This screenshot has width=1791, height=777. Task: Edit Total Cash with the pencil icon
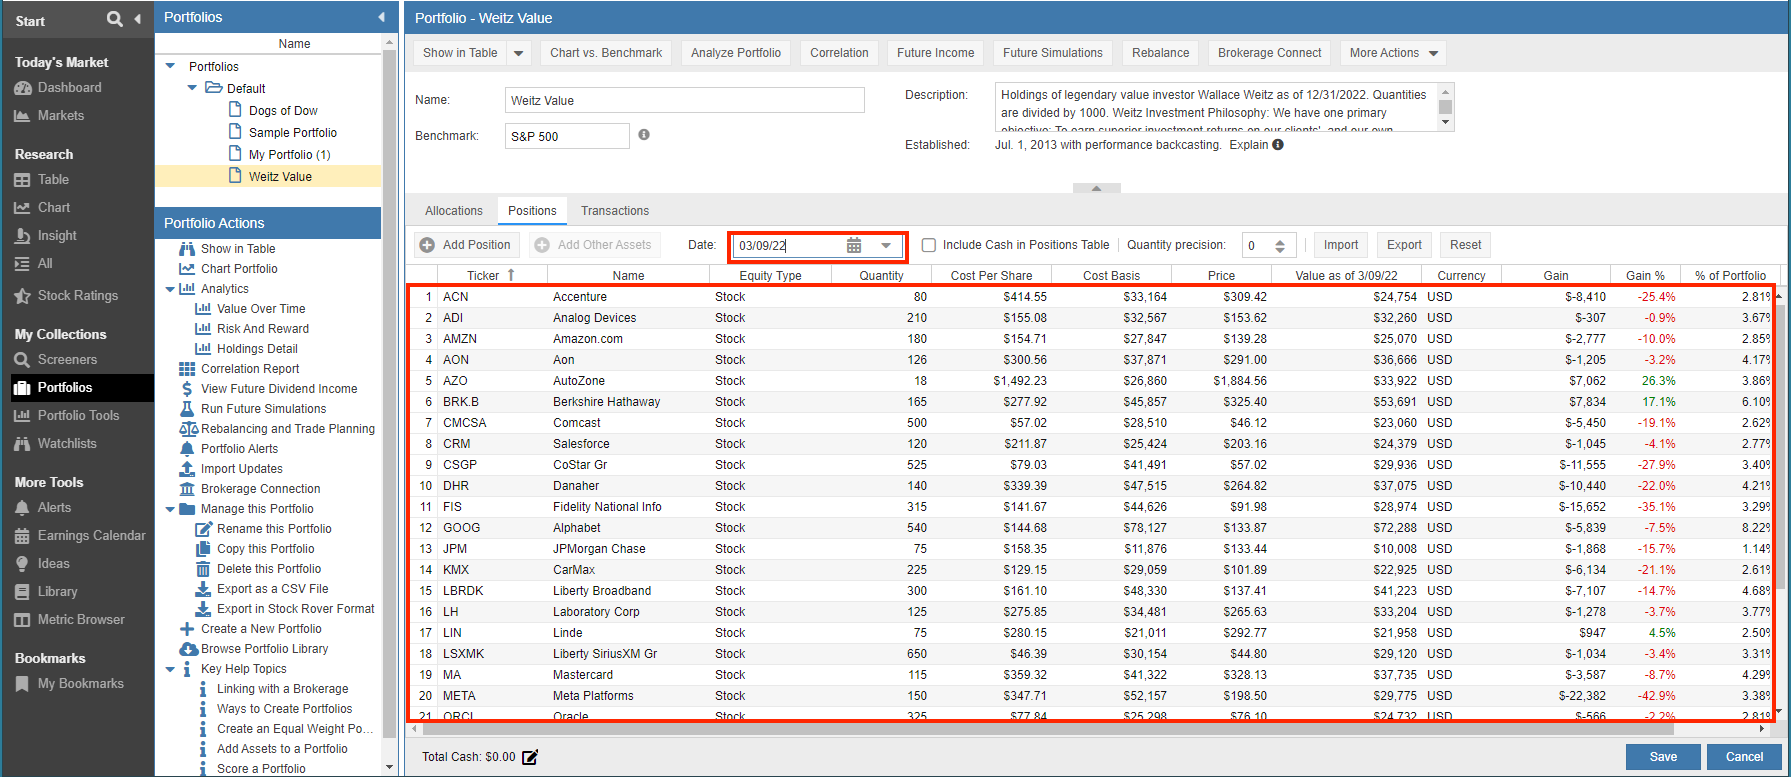[530, 757]
